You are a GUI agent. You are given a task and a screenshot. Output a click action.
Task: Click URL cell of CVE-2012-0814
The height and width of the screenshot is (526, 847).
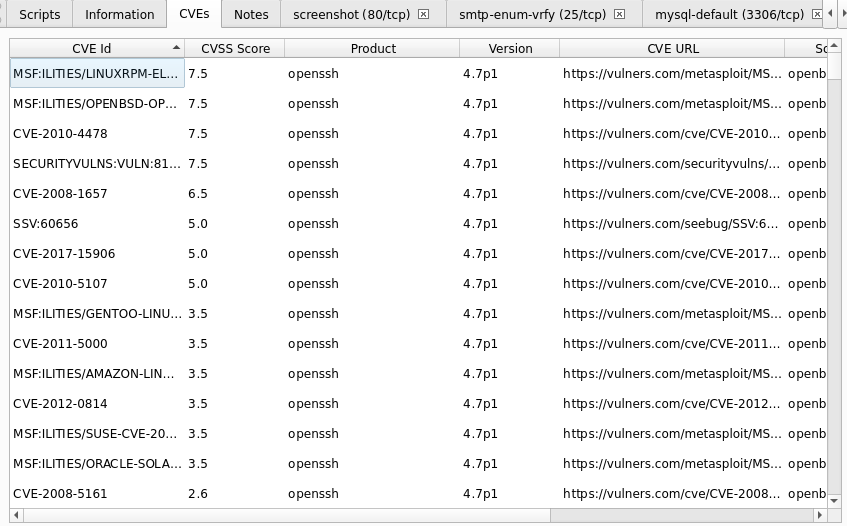673,403
